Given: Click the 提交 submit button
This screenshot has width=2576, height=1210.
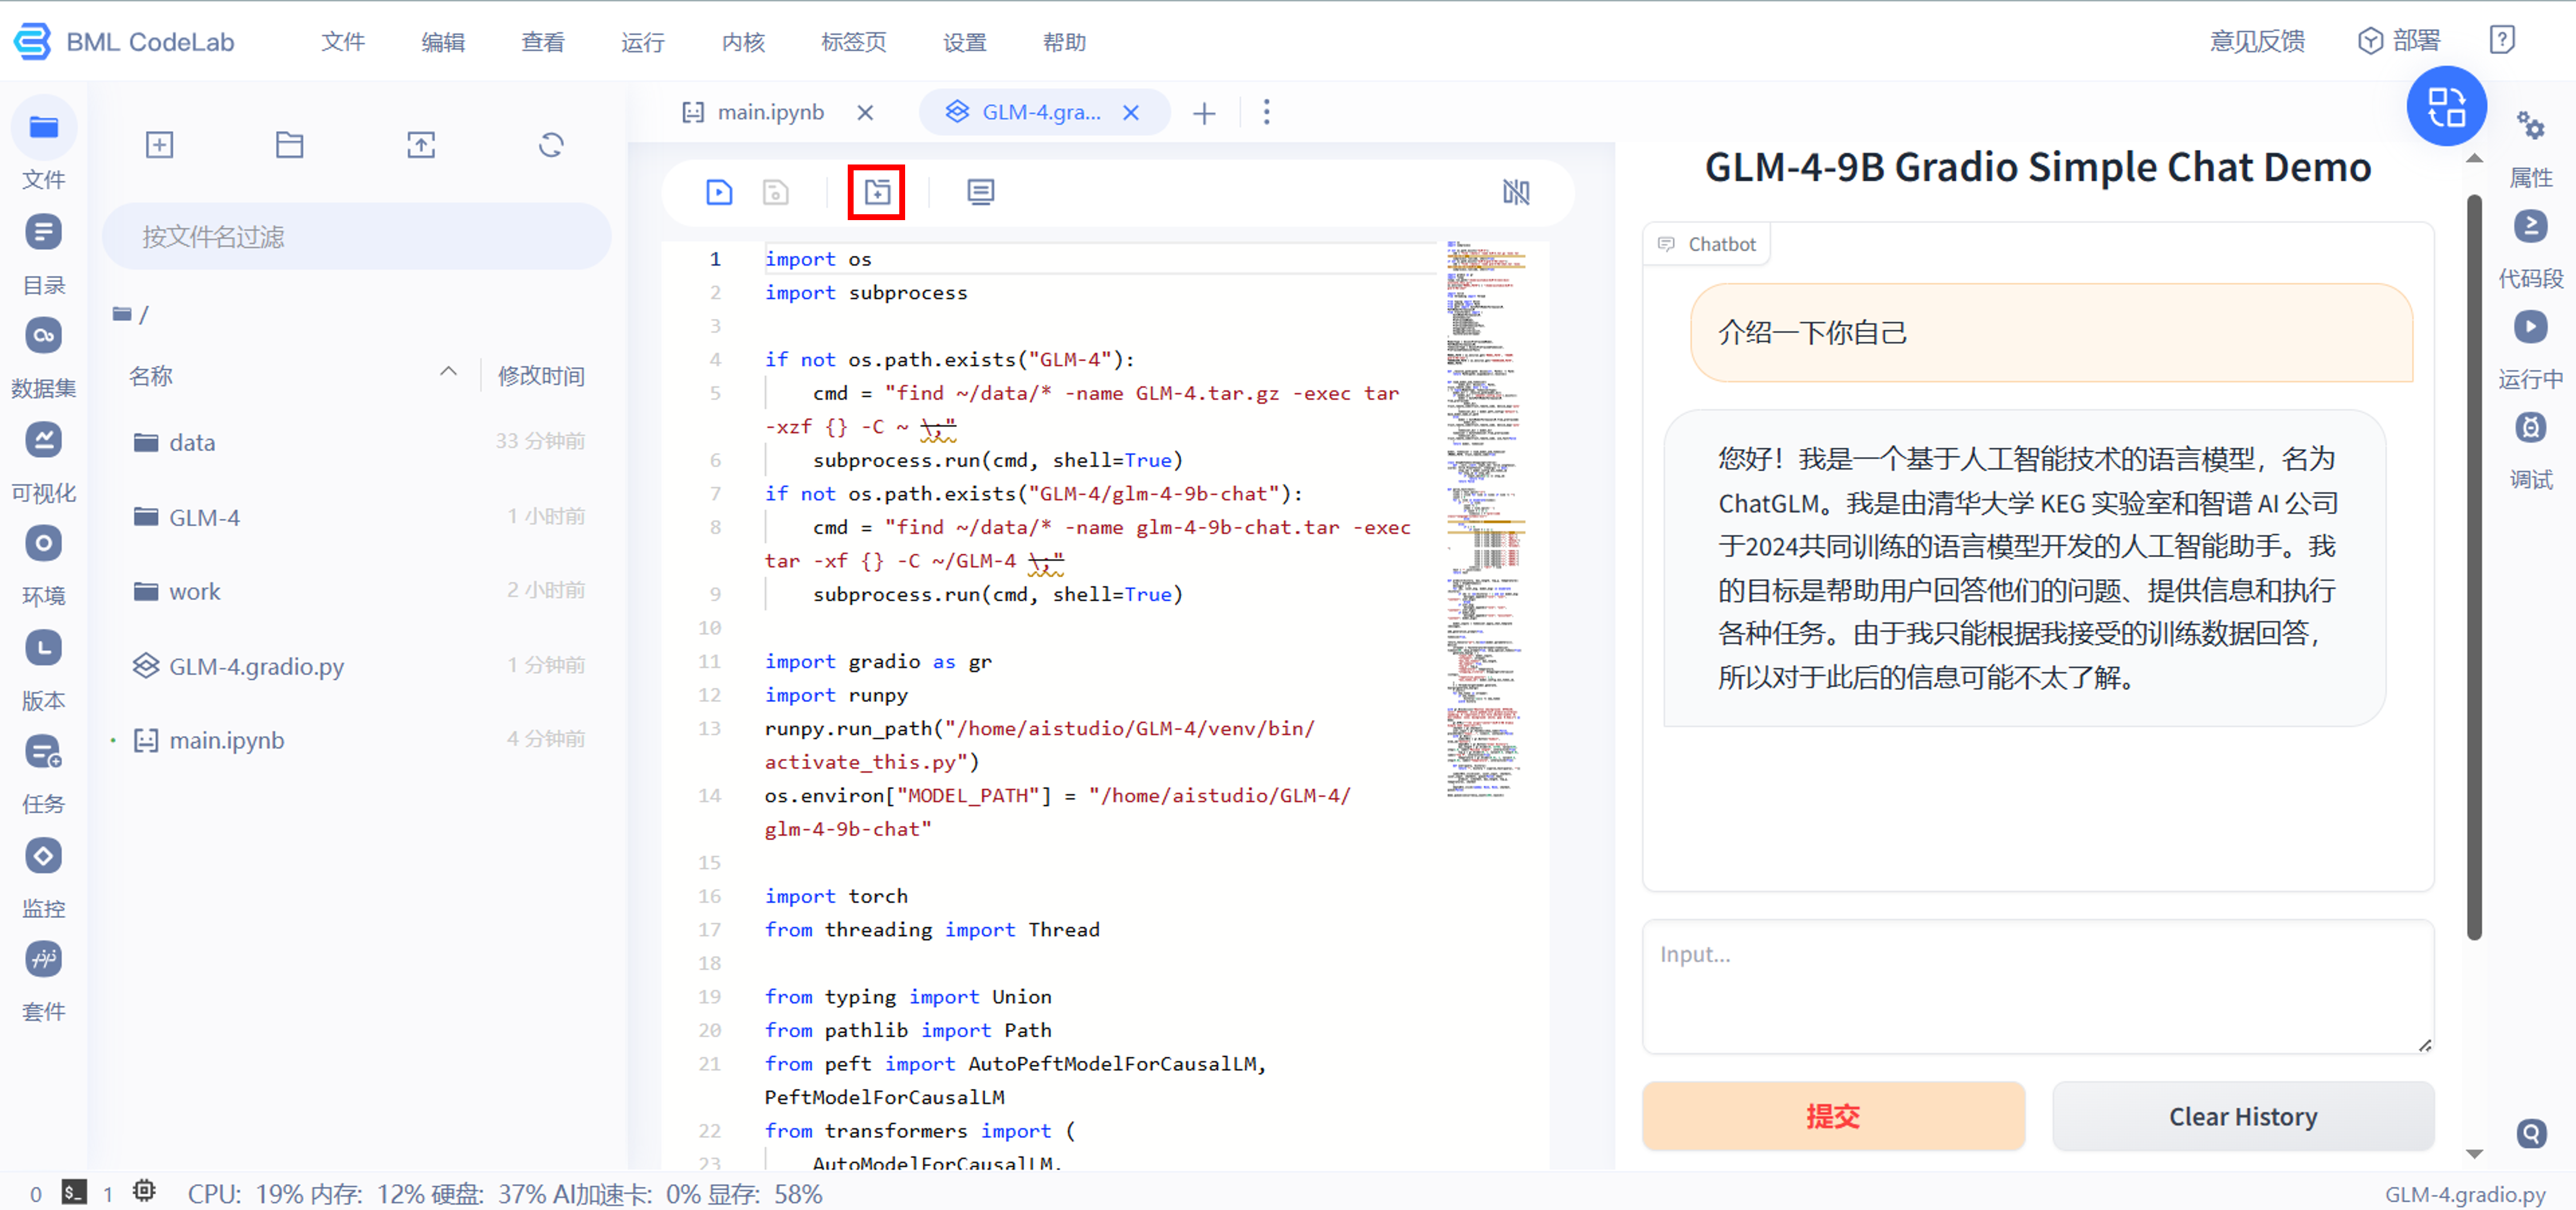Looking at the screenshot, I should tap(1833, 1116).
